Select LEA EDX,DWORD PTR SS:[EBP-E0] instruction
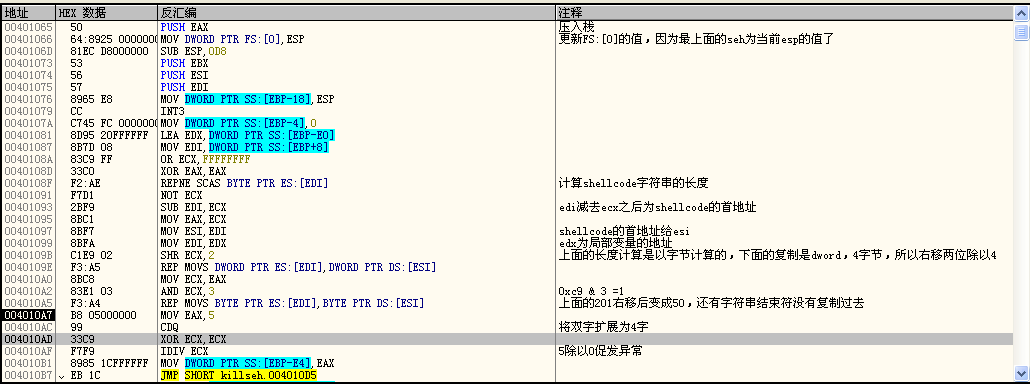 (247, 135)
